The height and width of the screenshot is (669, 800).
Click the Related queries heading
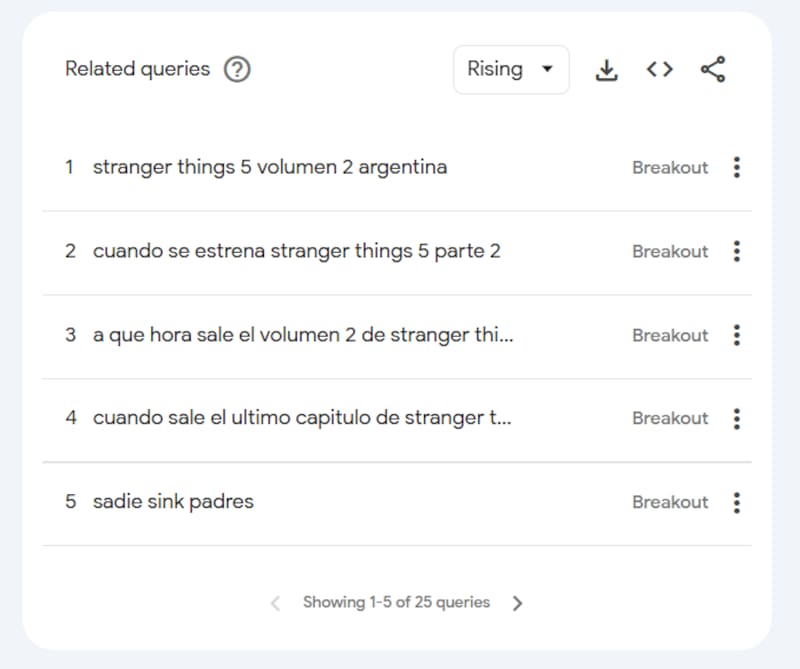point(137,70)
